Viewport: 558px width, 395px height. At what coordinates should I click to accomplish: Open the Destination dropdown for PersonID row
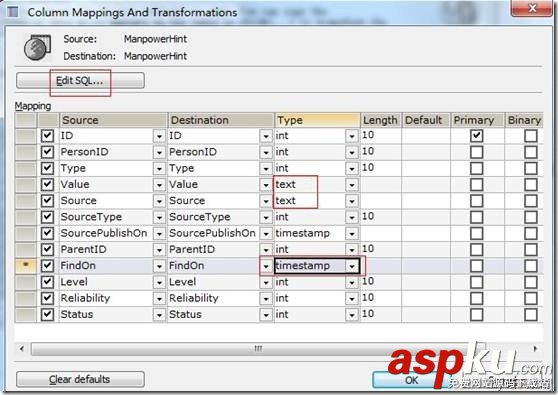coord(265,152)
